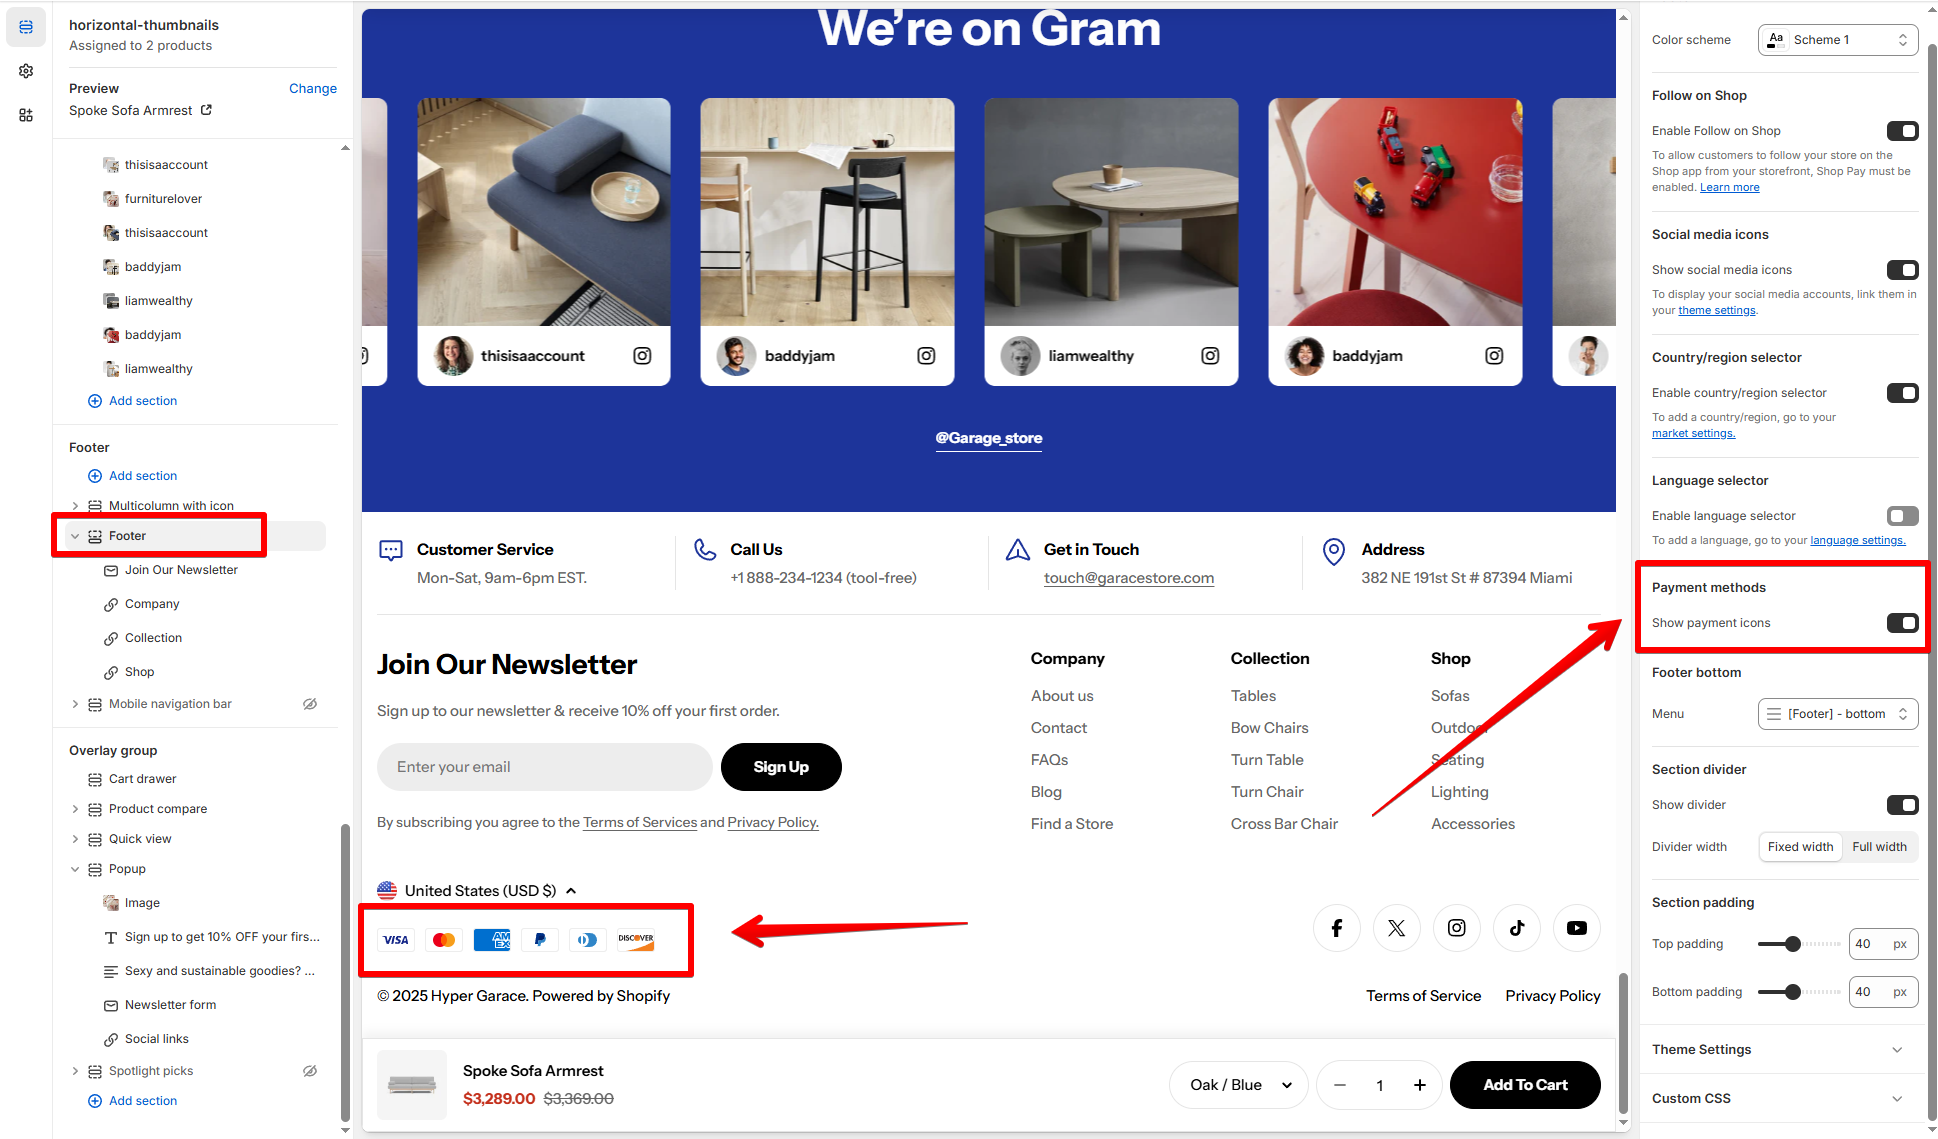Screen dimensions: 1938x1139
Task: Toggle Enable Follow on Shop switch
Action: point(1902,131)
